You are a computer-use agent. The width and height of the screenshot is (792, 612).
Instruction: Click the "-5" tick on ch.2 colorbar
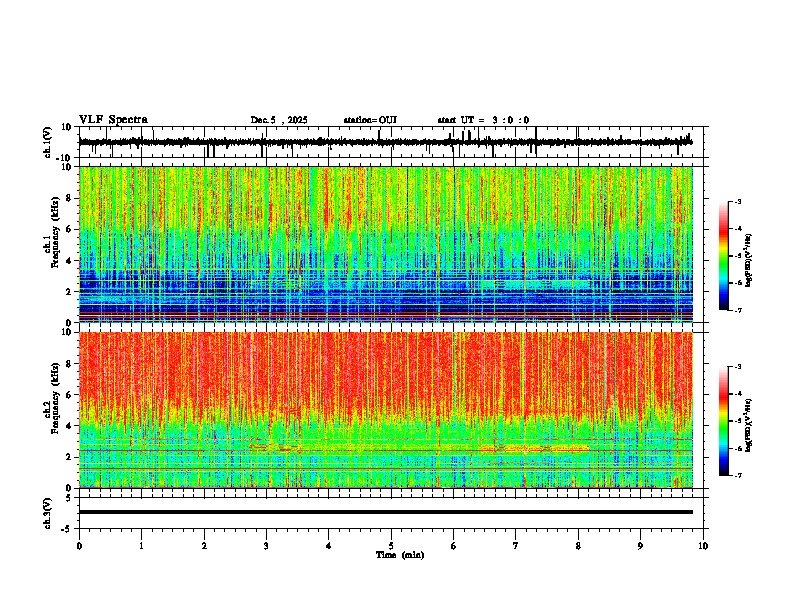click(x=737, y=421)
